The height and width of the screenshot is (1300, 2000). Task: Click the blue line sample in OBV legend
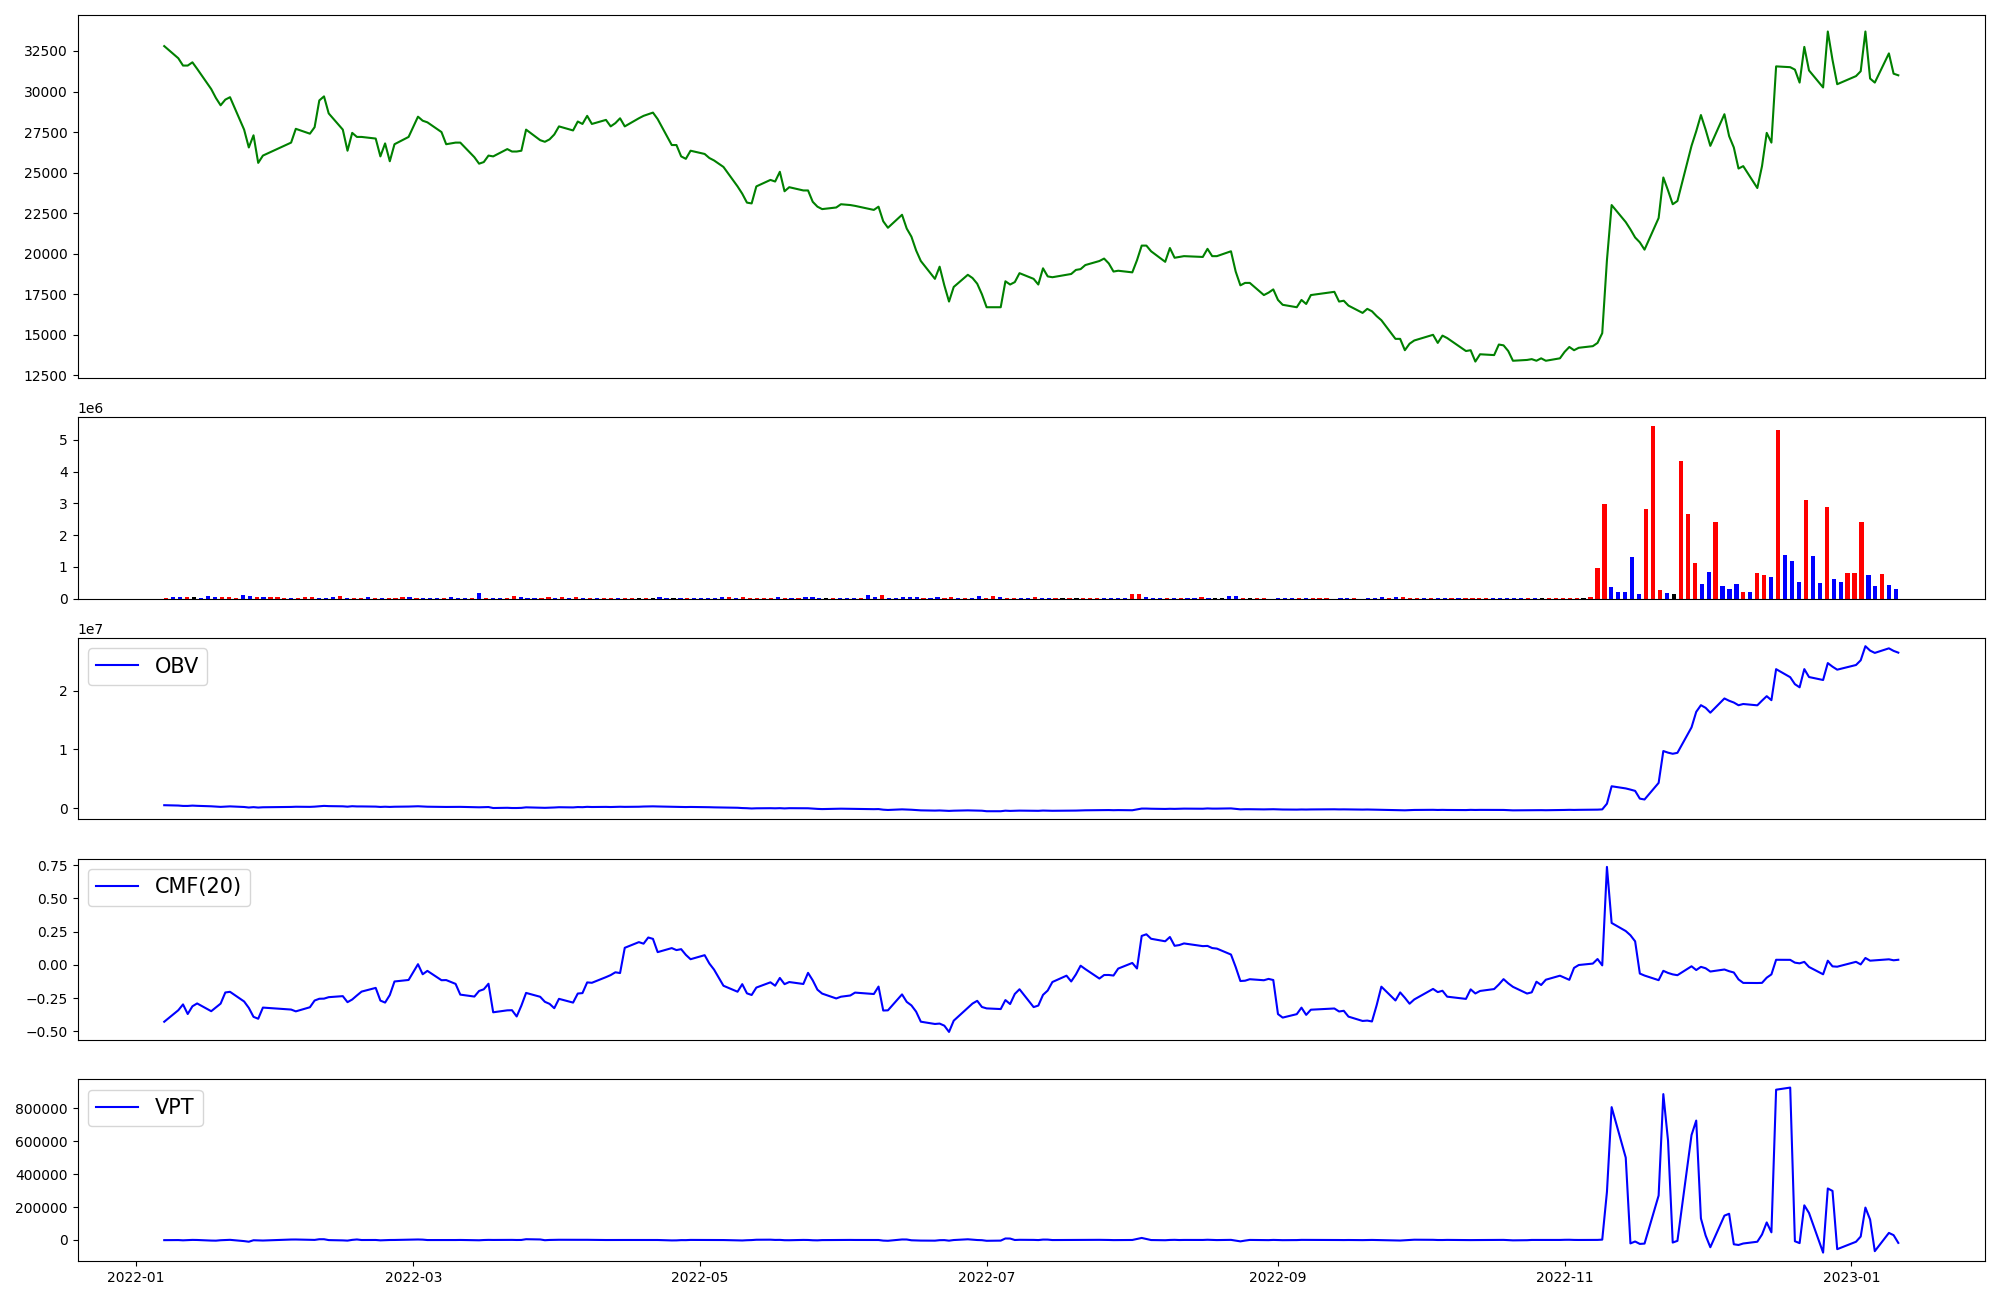click(118, 666)
